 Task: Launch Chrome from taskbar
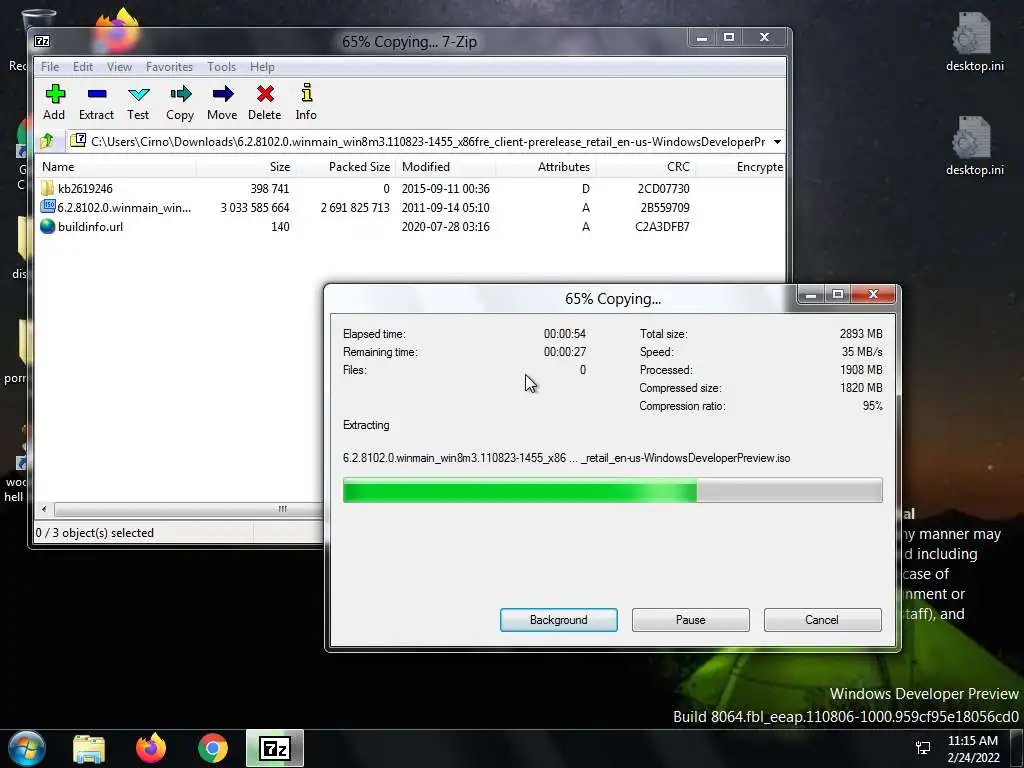pyautogui.click(x=213, y=749)
